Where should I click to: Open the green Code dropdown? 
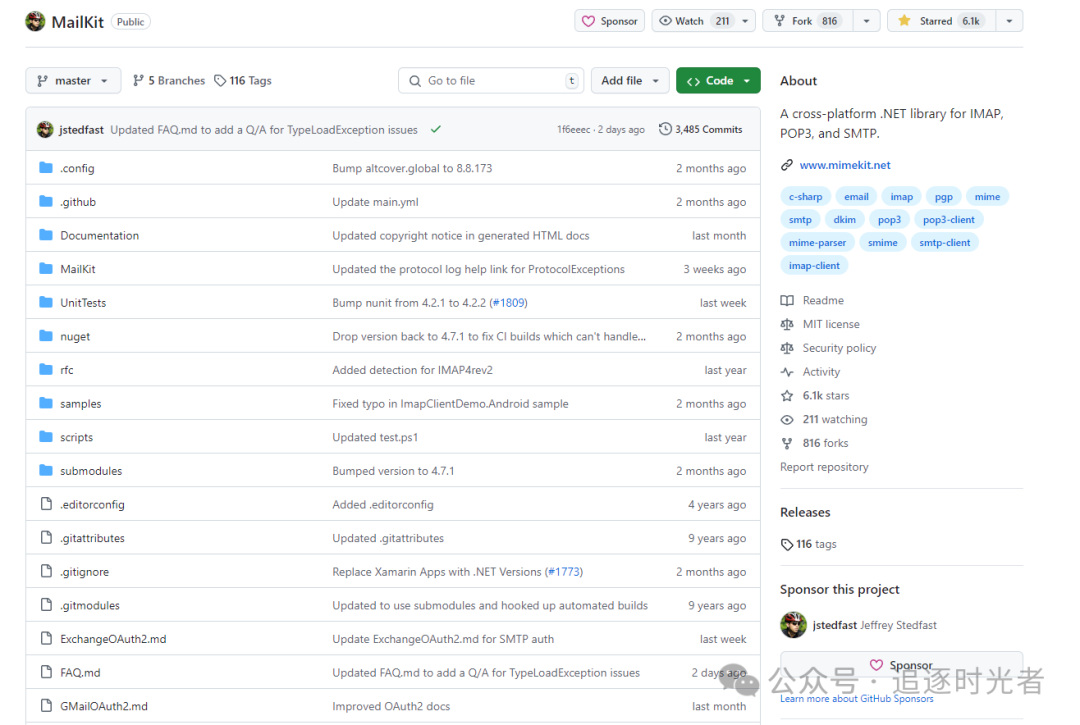point(718,81)
